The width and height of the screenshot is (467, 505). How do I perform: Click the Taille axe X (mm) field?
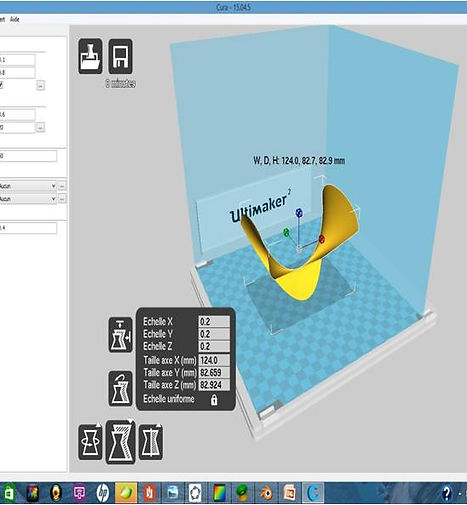pos(214,360)
